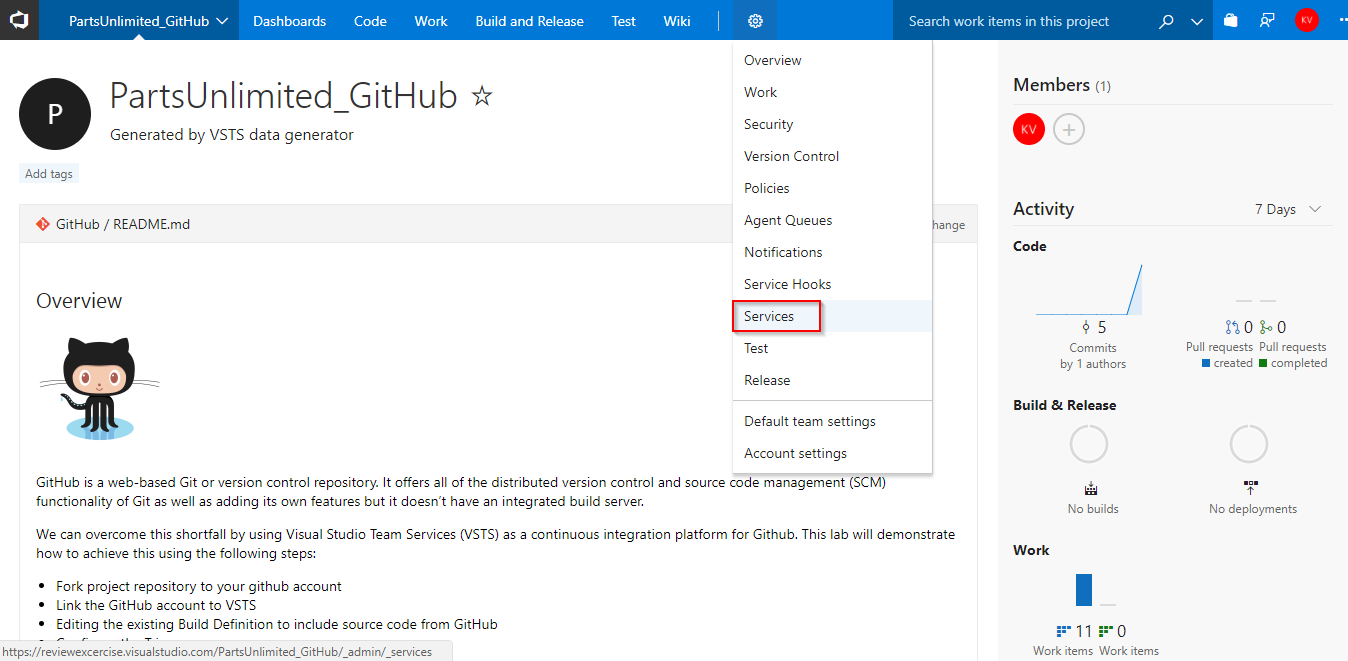Image resolution: width=1348 pixels, height=661 pixels.
Task: Click "Generated by VSTS data generator" description
Action: [x=232, y=134]
